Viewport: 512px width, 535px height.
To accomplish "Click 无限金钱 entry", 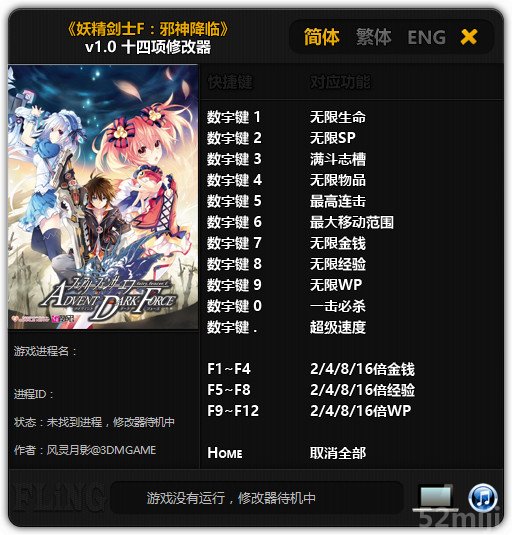I will click(338, 243).
